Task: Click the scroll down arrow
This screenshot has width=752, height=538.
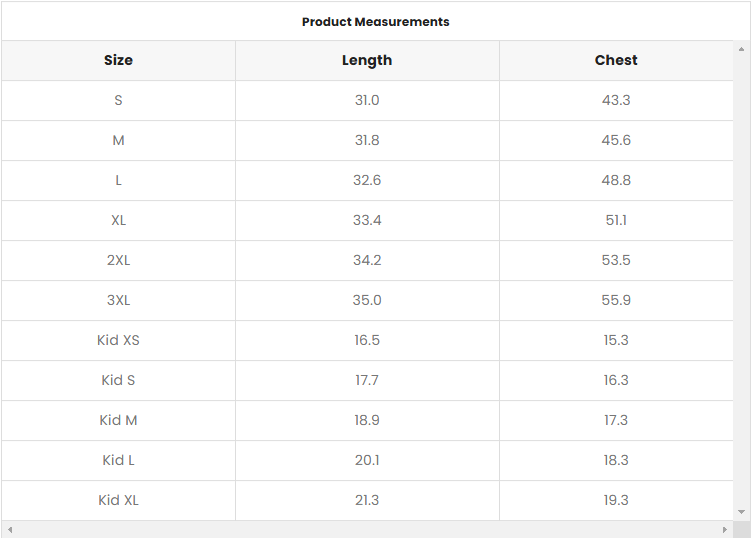Action: [741, 512]
